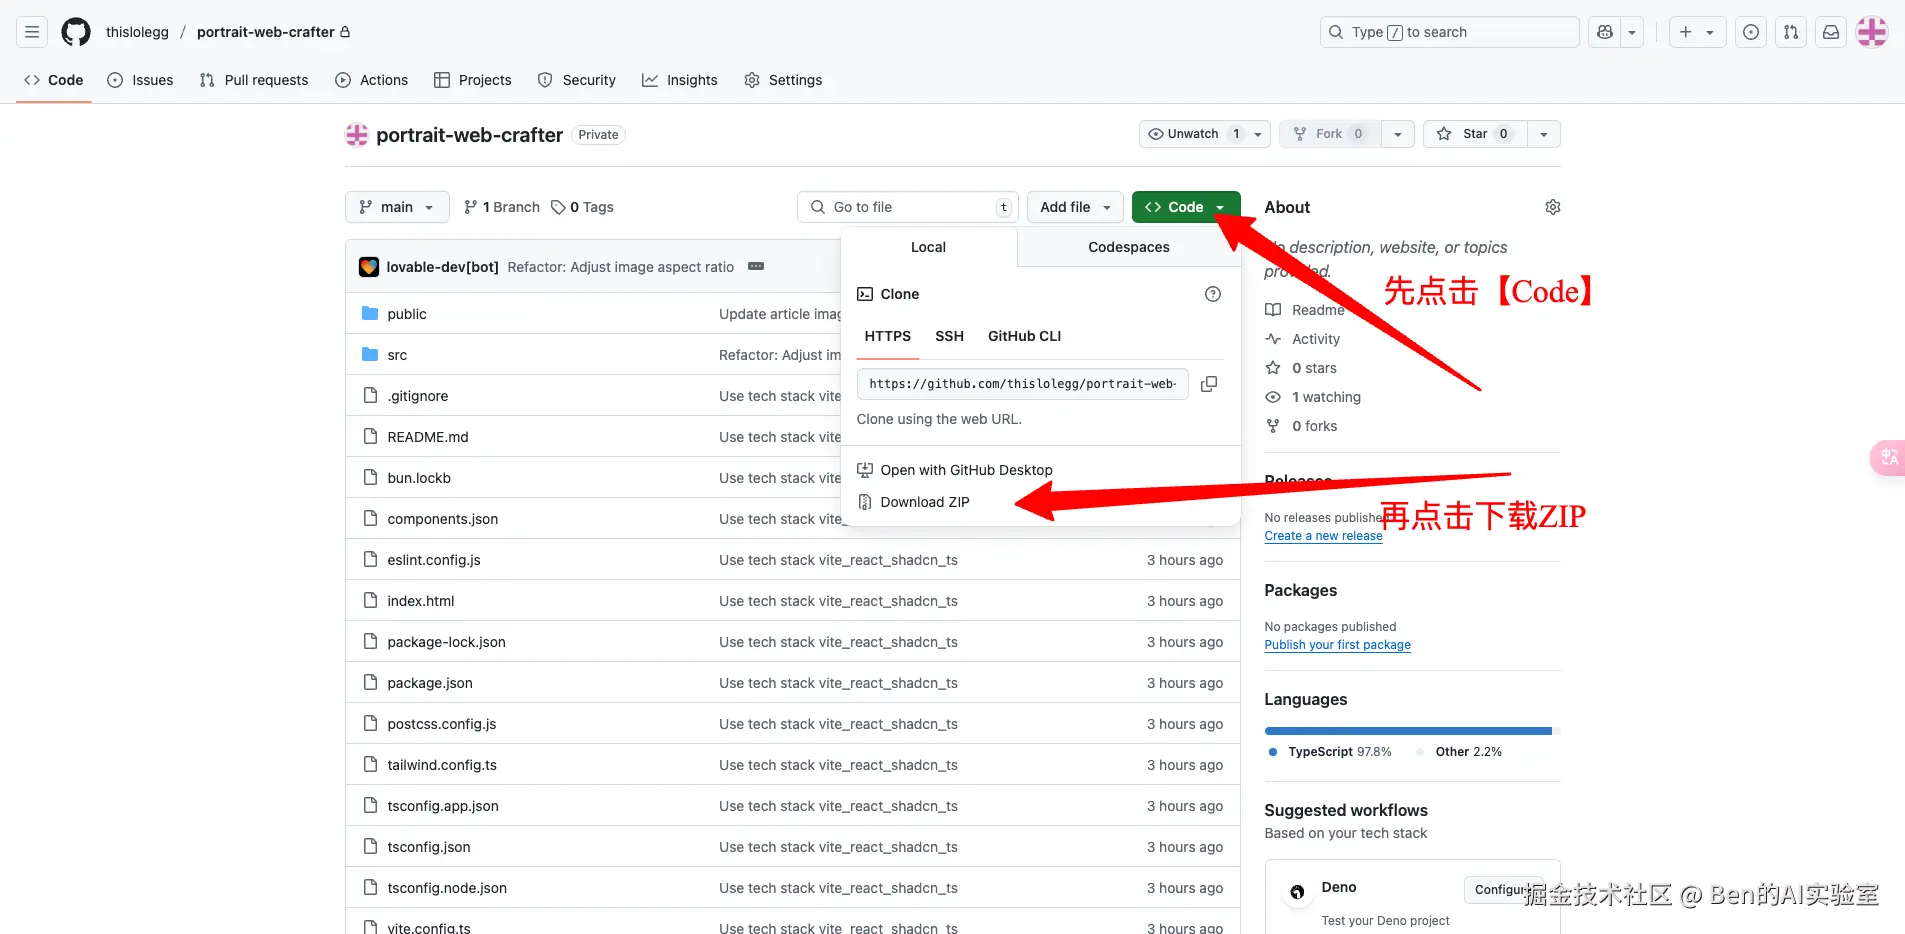Click the TypeScript language bar segment
1905x934 pixels.
[1408, 731]
